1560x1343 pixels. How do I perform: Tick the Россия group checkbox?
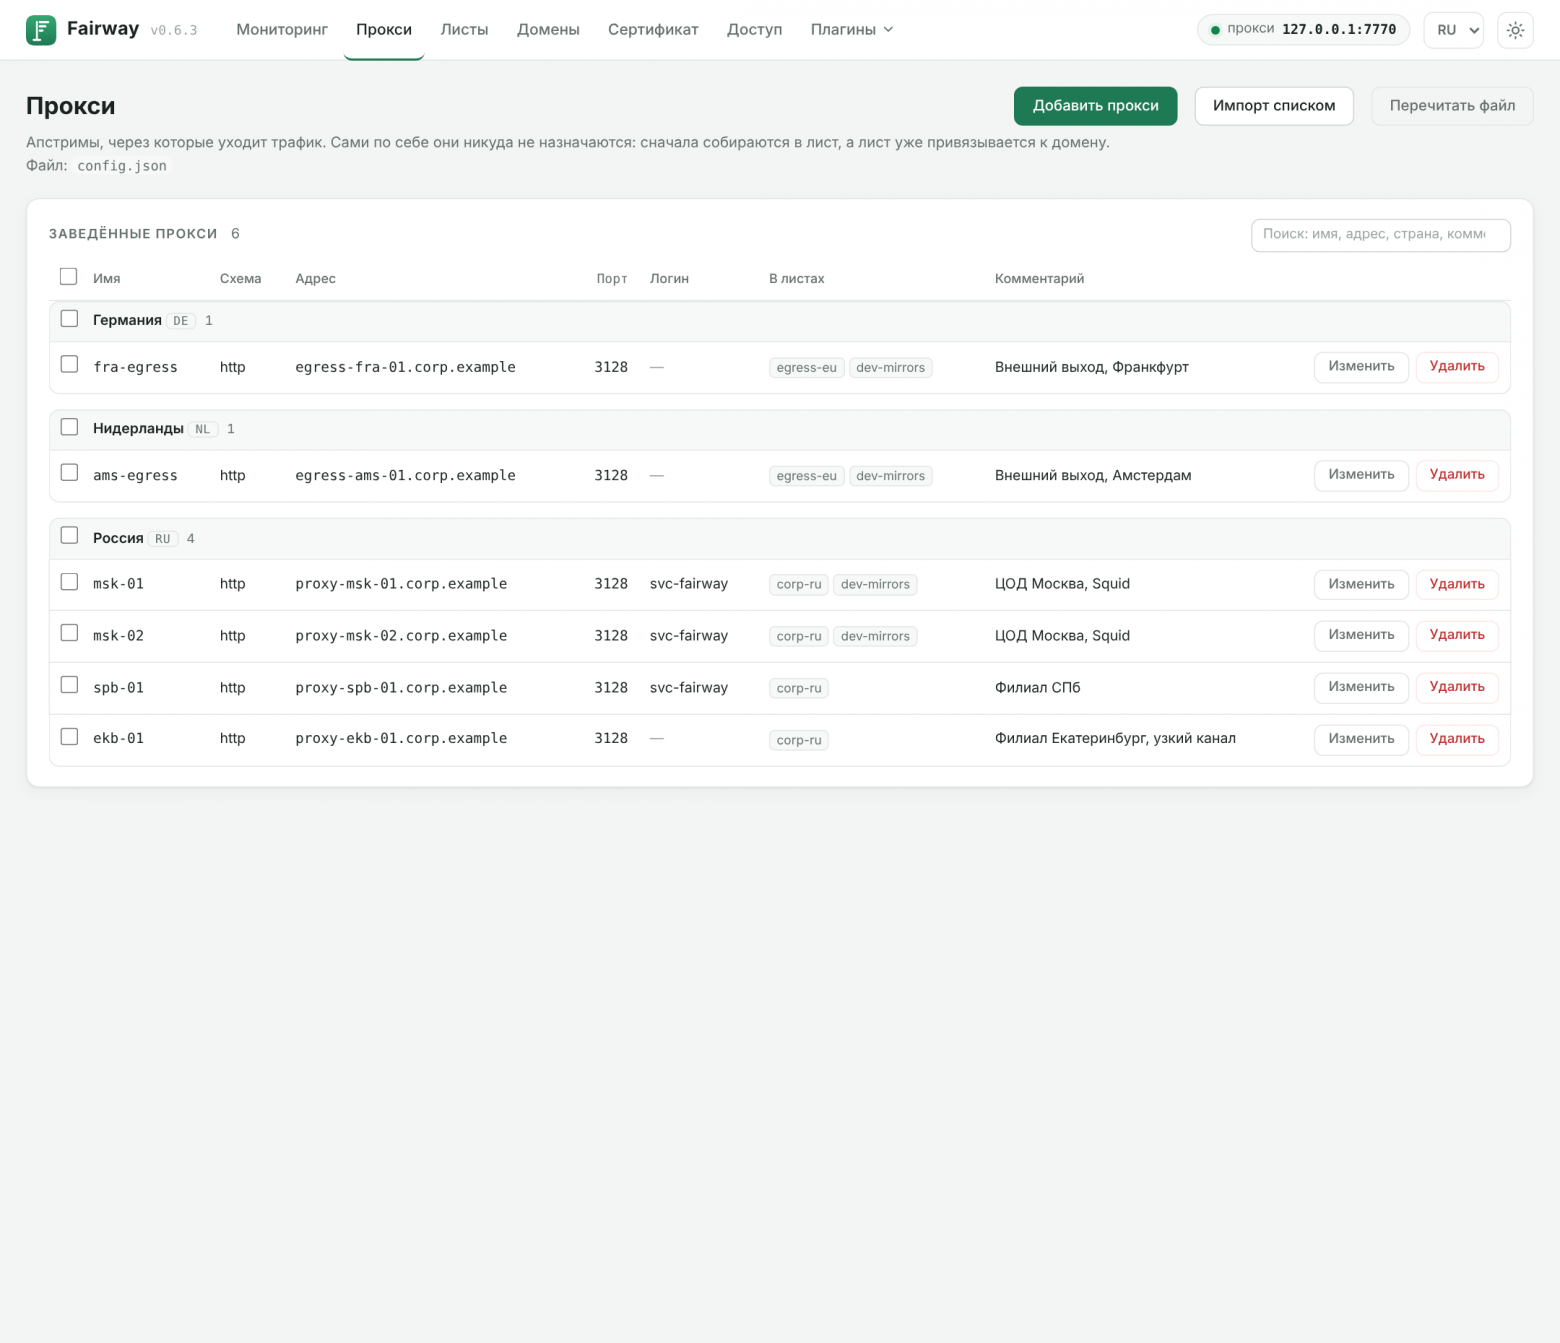click(x=69, y=536)
